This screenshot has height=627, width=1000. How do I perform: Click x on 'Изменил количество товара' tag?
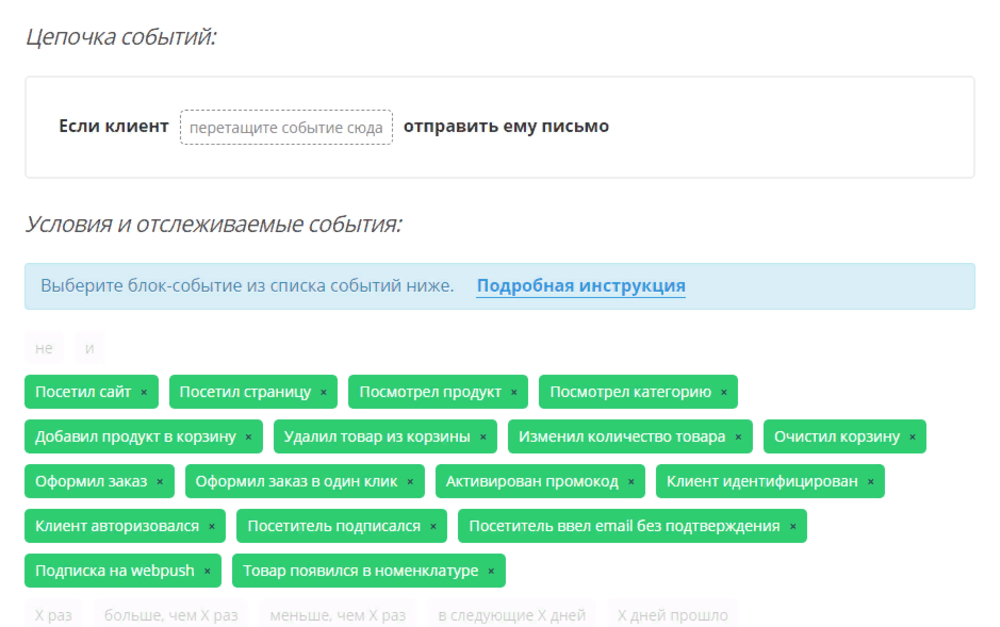pyautogui.click(x=739, y=437)
